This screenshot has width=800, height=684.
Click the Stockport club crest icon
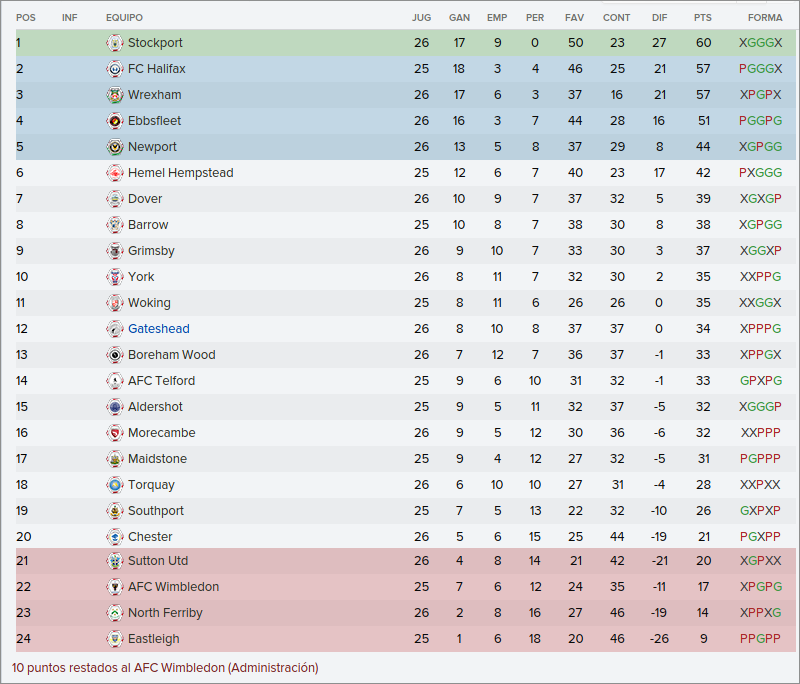point(115,43)
